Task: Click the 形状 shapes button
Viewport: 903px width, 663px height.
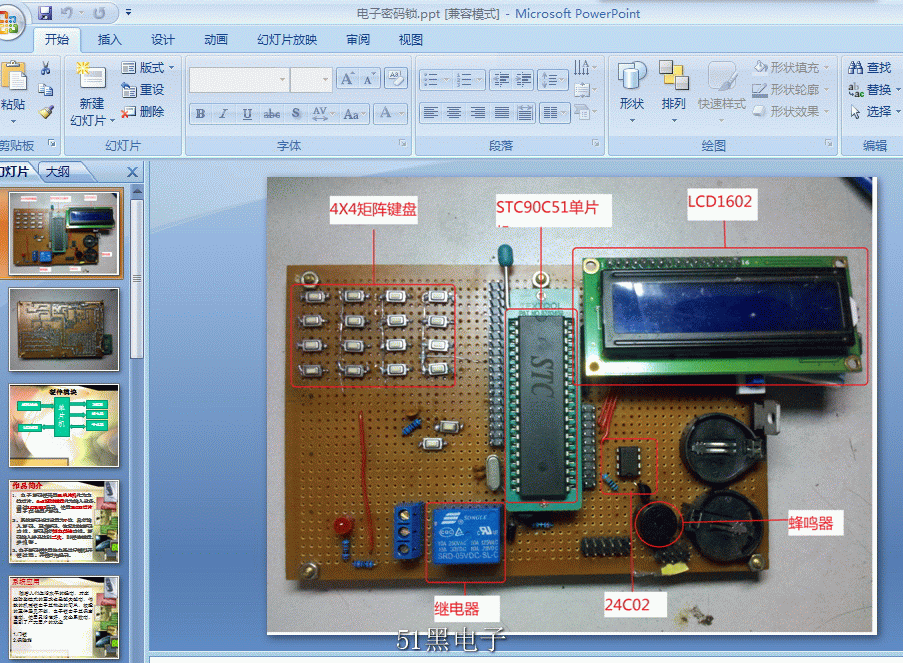Action: click(632, 91)
